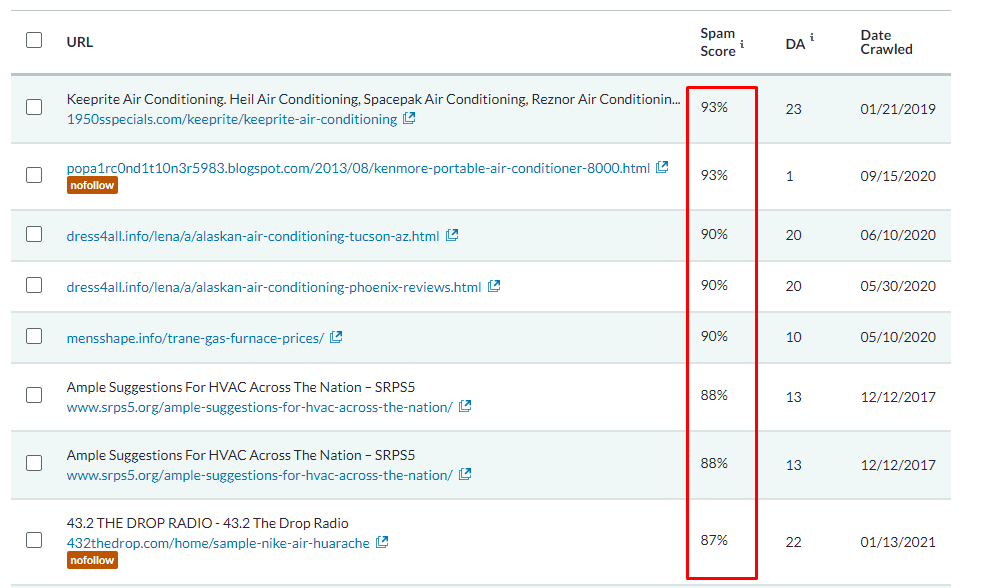Visit mensshape.info trane-gas-furnace-prices link
The width and height of the screenshot is (997, 588).
pos(195,338)
